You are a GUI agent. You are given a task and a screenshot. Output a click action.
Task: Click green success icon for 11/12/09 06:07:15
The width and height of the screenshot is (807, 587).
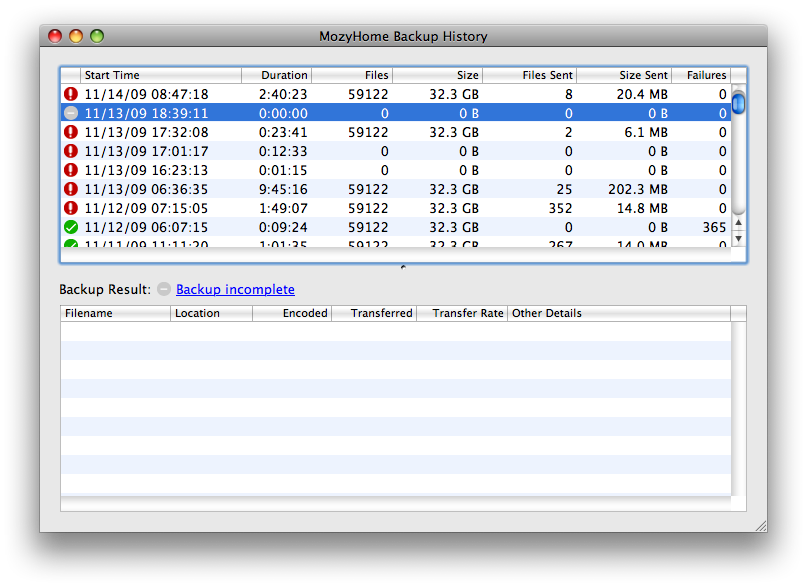71,227
